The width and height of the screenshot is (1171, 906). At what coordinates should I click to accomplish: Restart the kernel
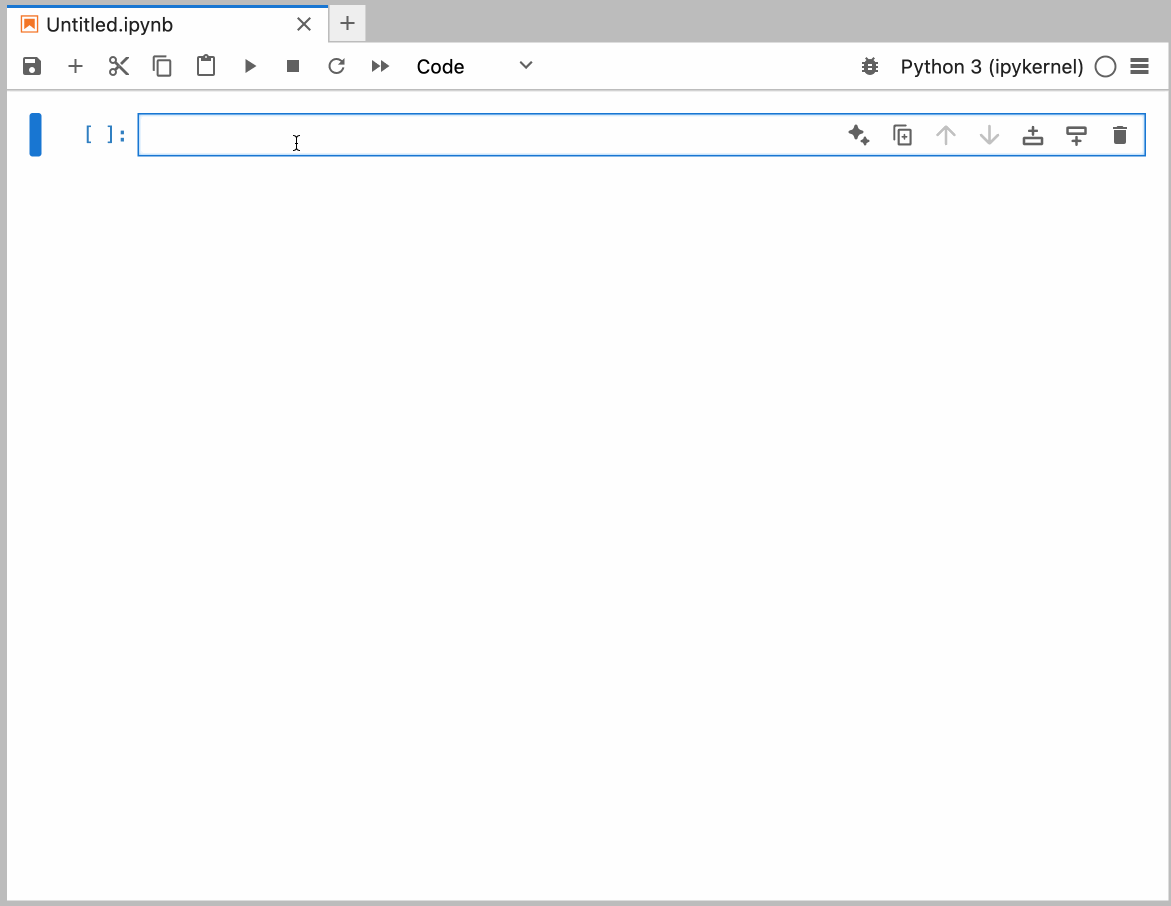tap(336, 66)
